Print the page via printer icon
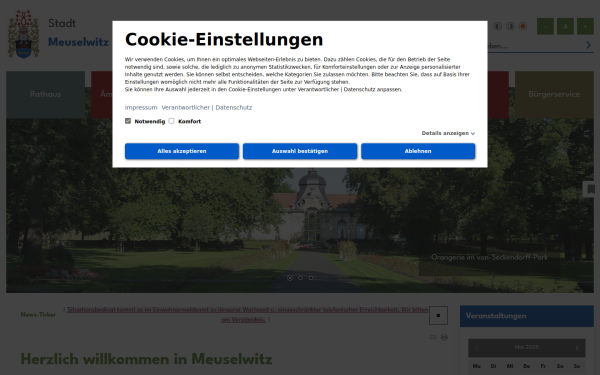600x375 pixels. (x=444, y=337)
